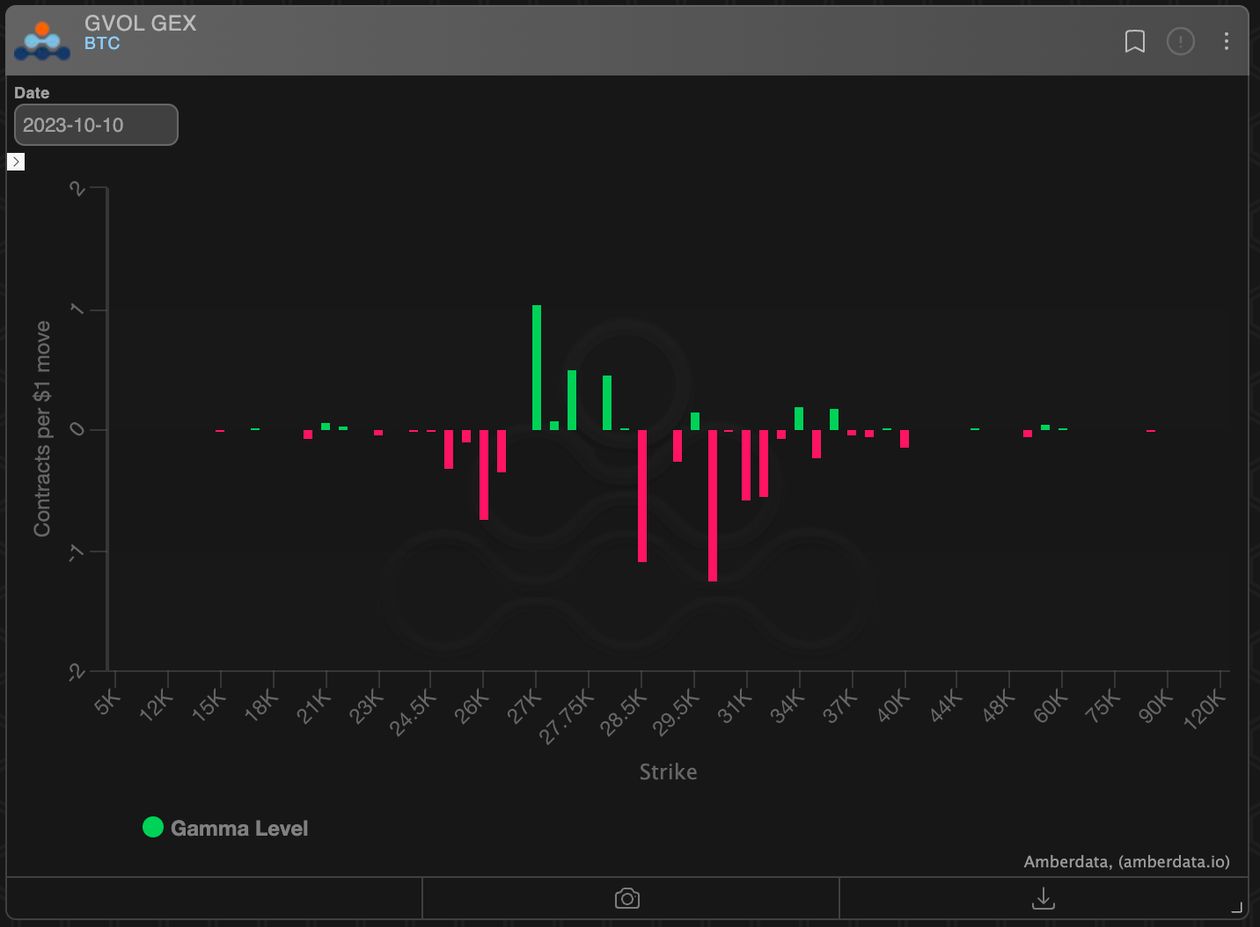Click the GVOL logo icon
Viewport: 1260px width, 927px height.
[x=42, y=41]
